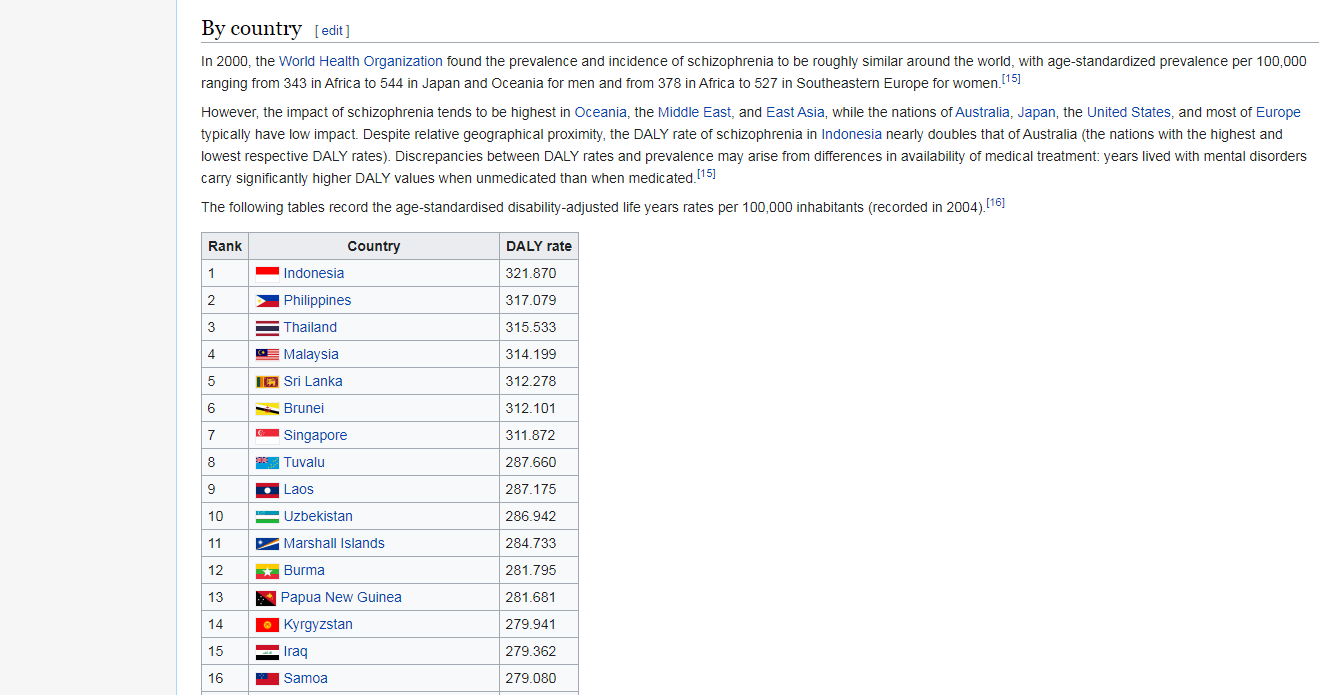Open the Singapore country link
Screen dimensions: 1343x695
point(315,435)
